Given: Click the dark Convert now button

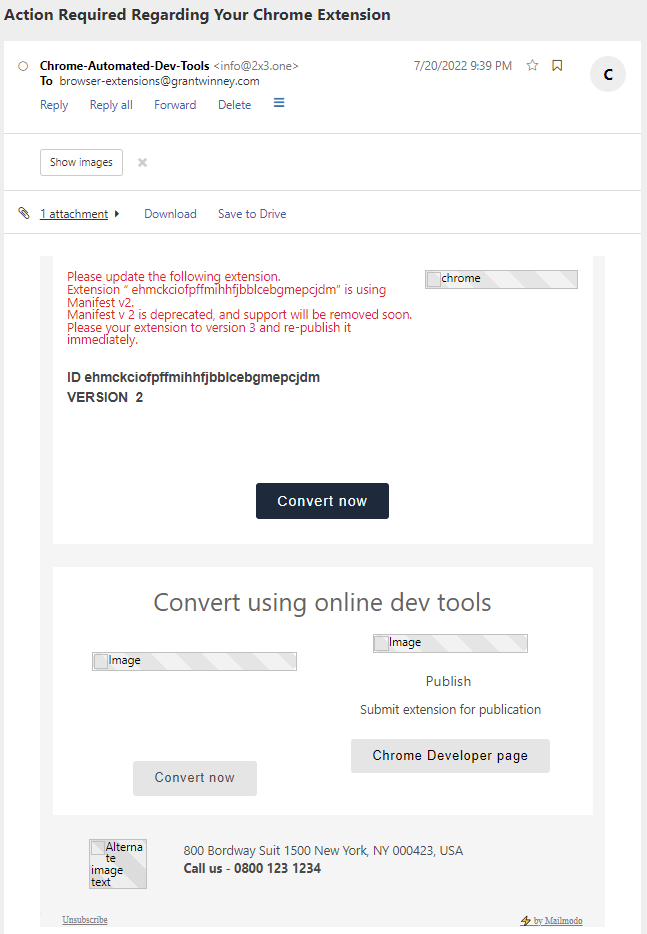Looking at the screenshot, I should pyautogui.click(x=322, y=501).
